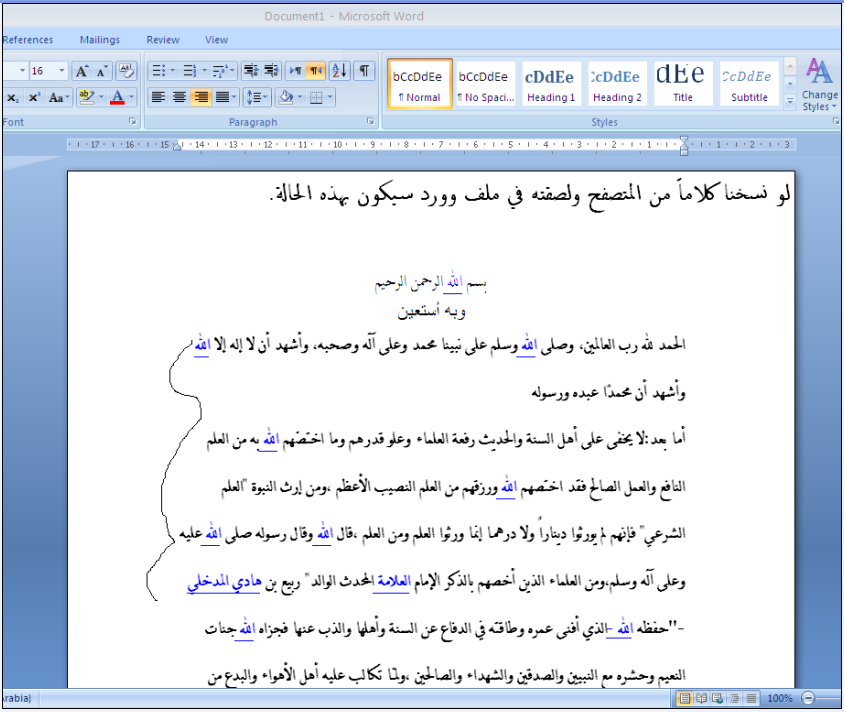This screenshot has height=712, width=844.
Task: Click the red font color swatch
Action: coord(118,97)
